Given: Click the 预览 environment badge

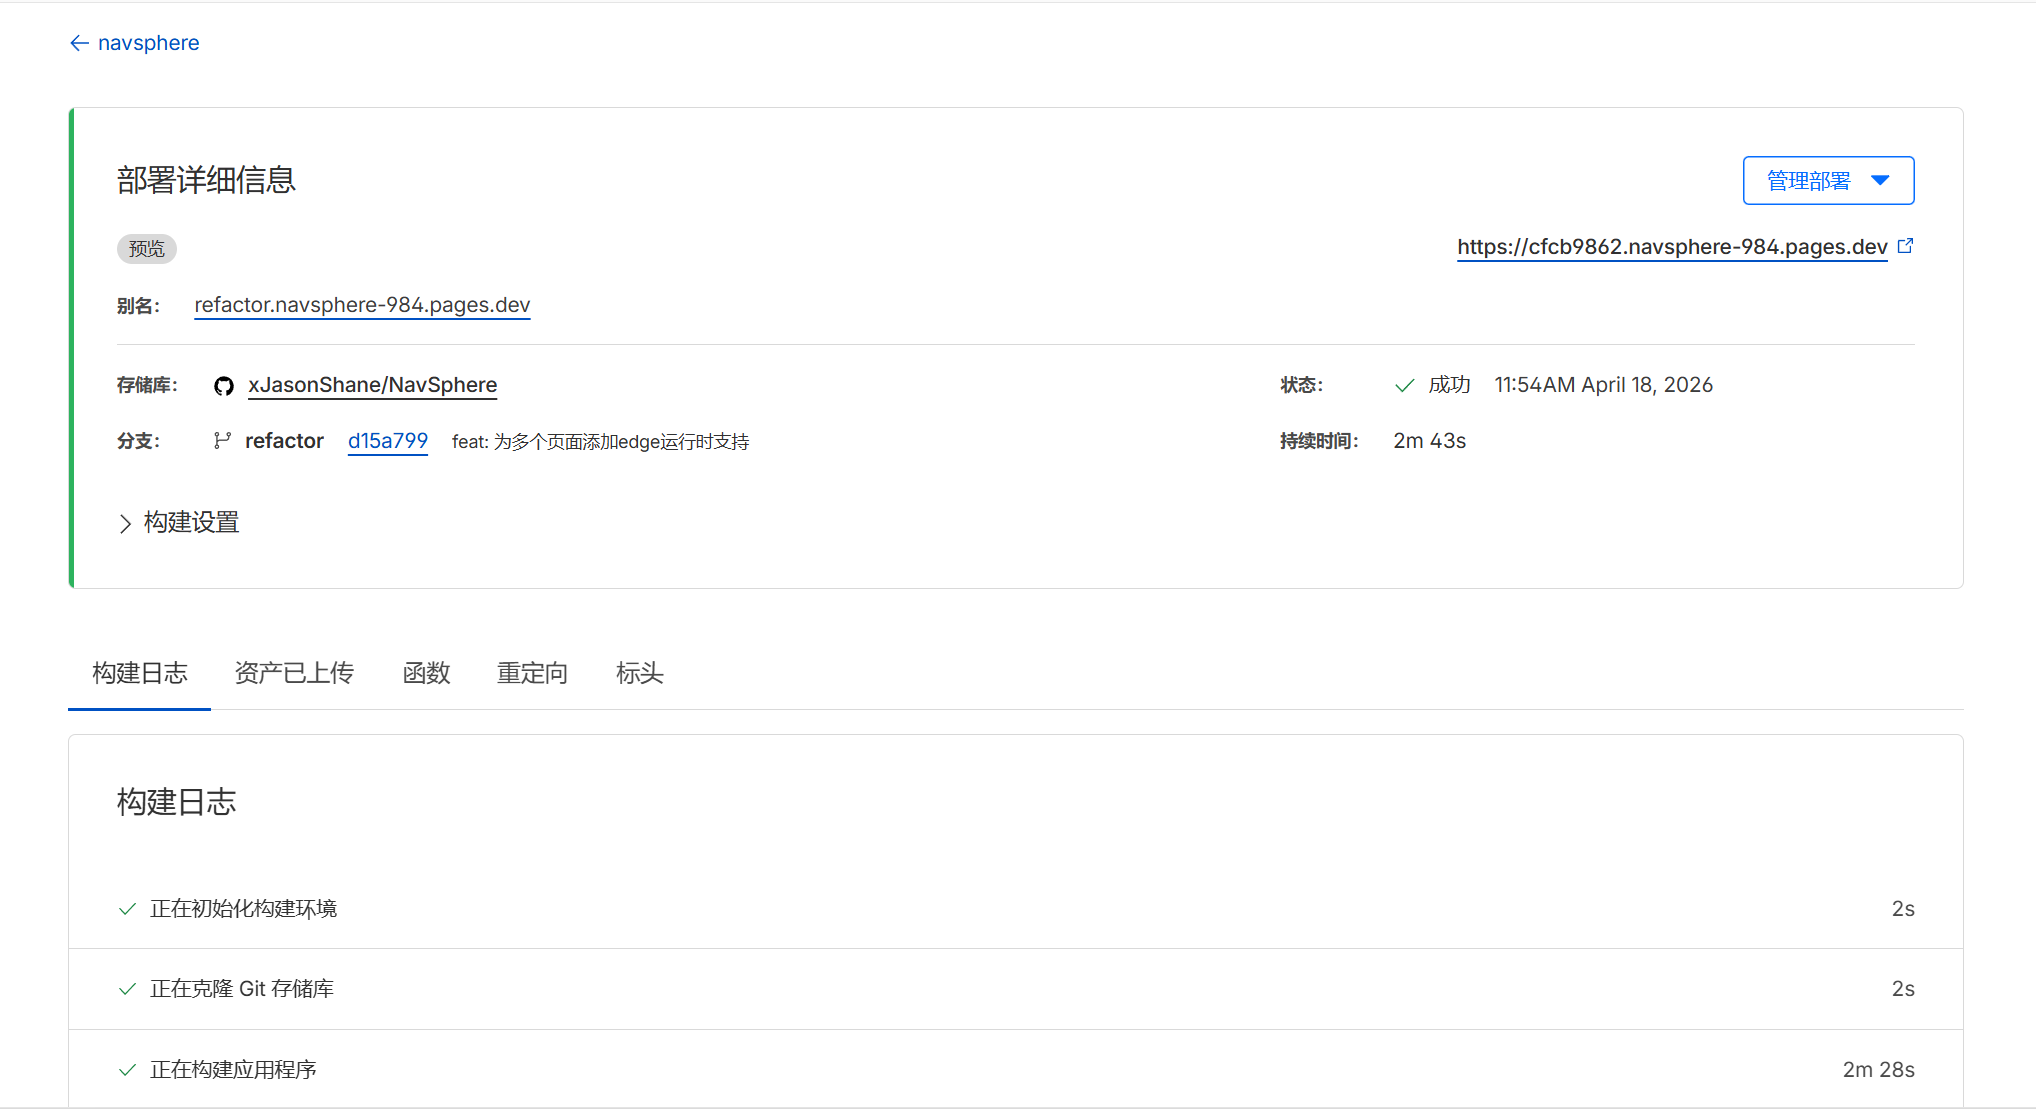Looking at the screenshot, I should pyautogui.click(x=147, y=249).
